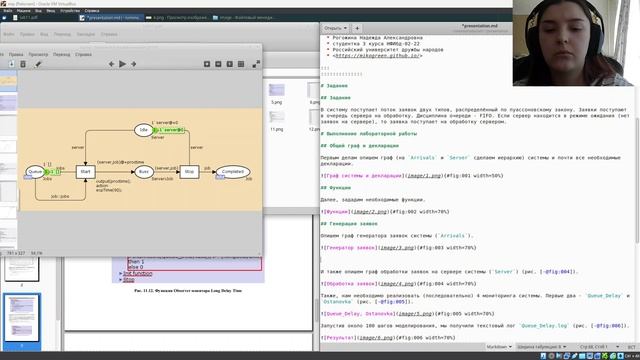The image size is (640, 360).
Task: Click image/1.png reference in editor
Action: (424, 176)
